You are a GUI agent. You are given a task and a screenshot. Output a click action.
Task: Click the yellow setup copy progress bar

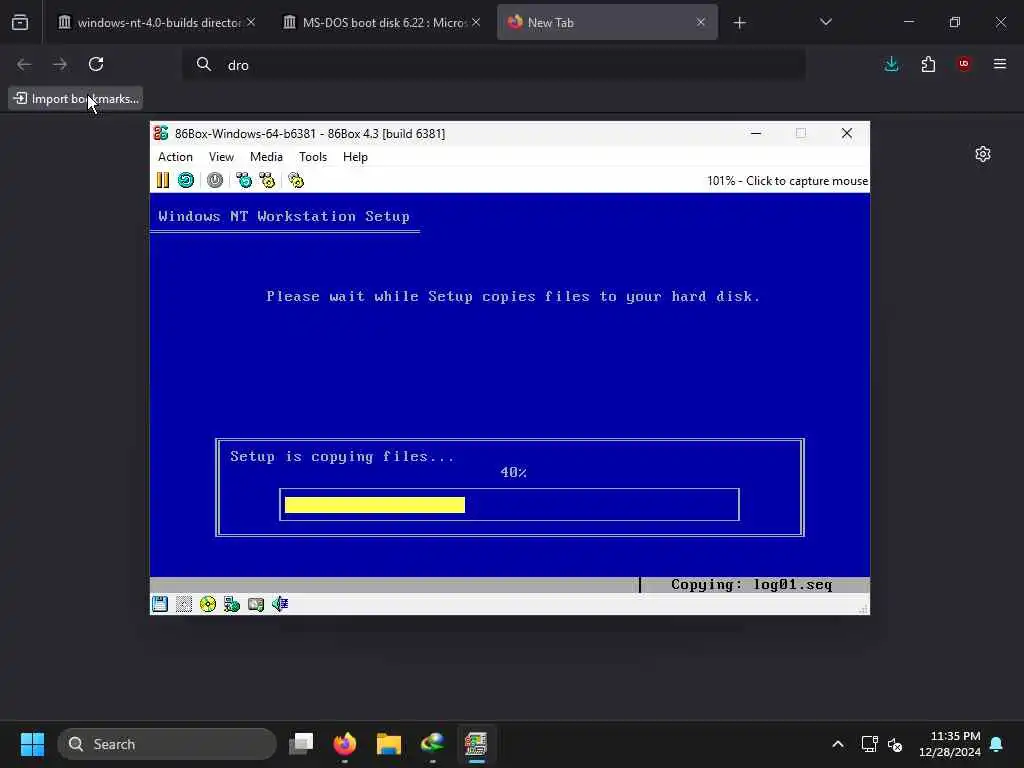375,505
